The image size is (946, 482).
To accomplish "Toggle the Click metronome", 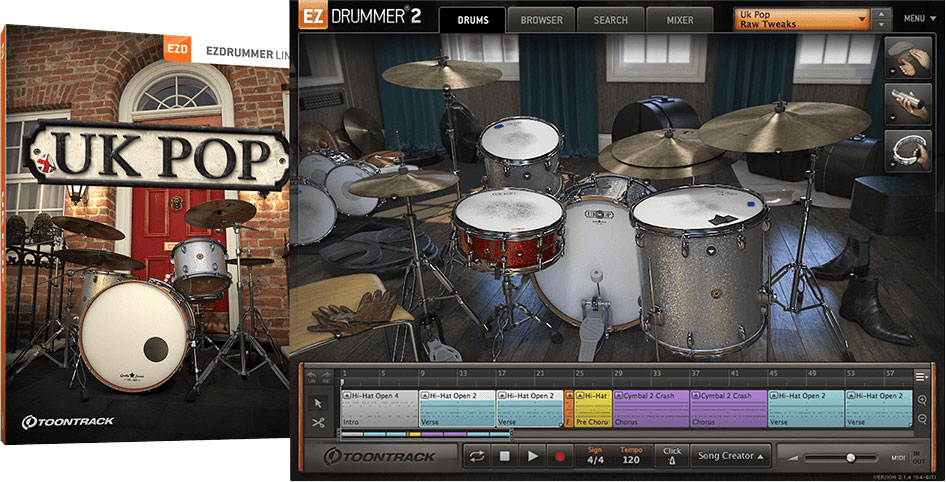I will 672,456.
